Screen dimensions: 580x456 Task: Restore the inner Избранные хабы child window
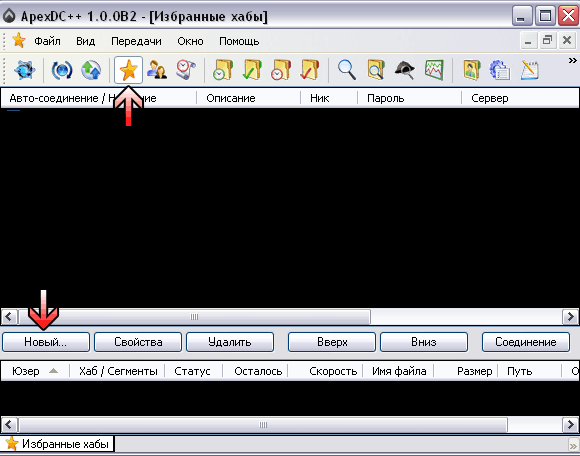pos(547,41)
